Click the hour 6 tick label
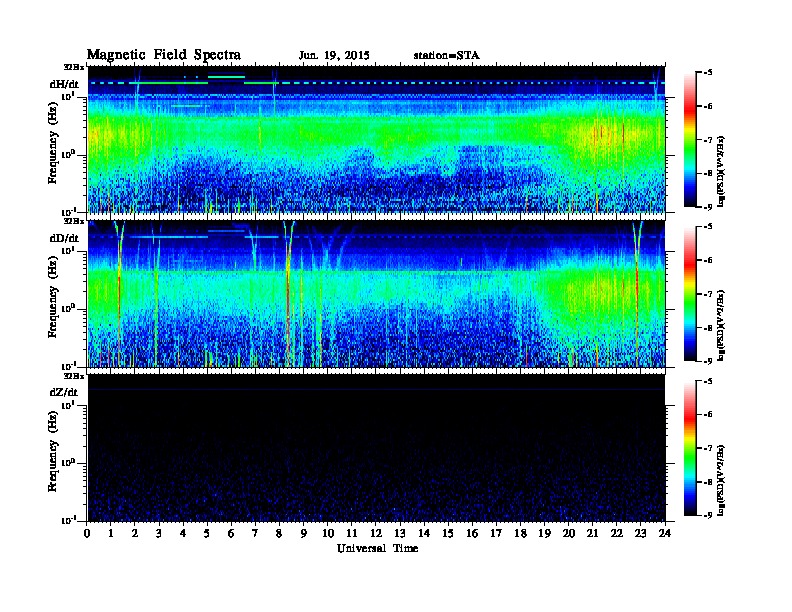This screenshot has width=792, height=612. pos(231,533)
